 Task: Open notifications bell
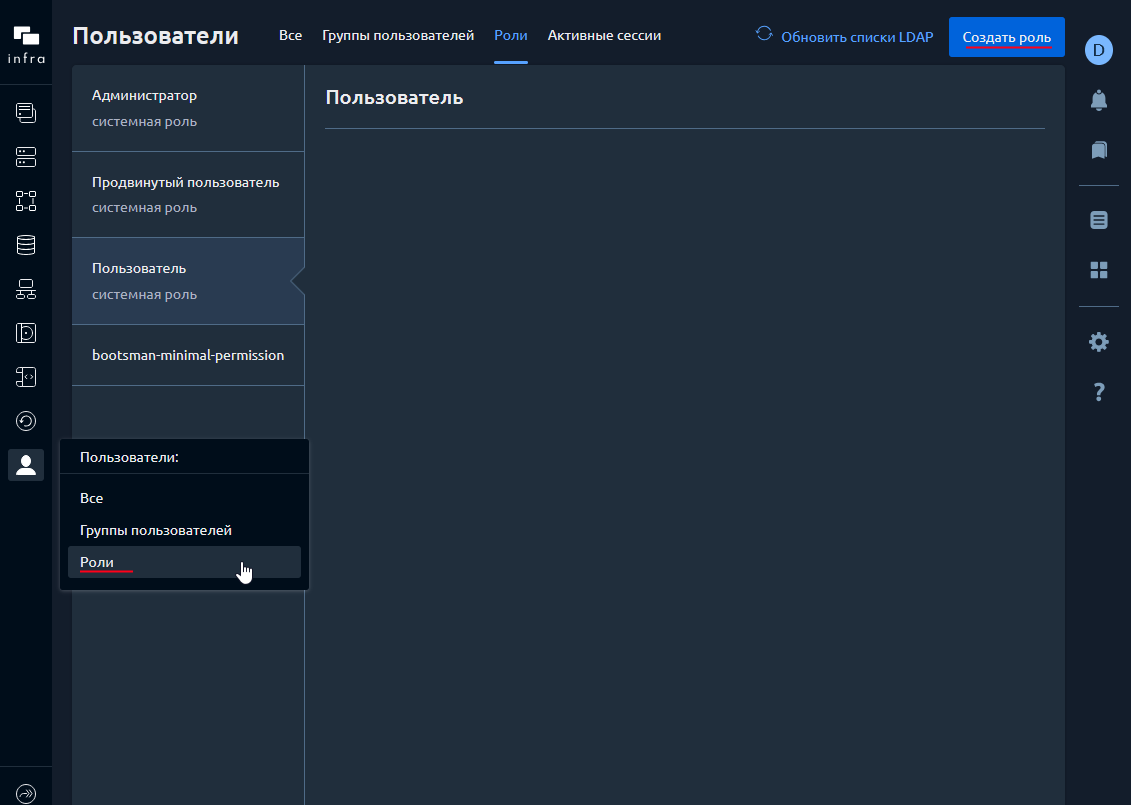[1099, 100]
